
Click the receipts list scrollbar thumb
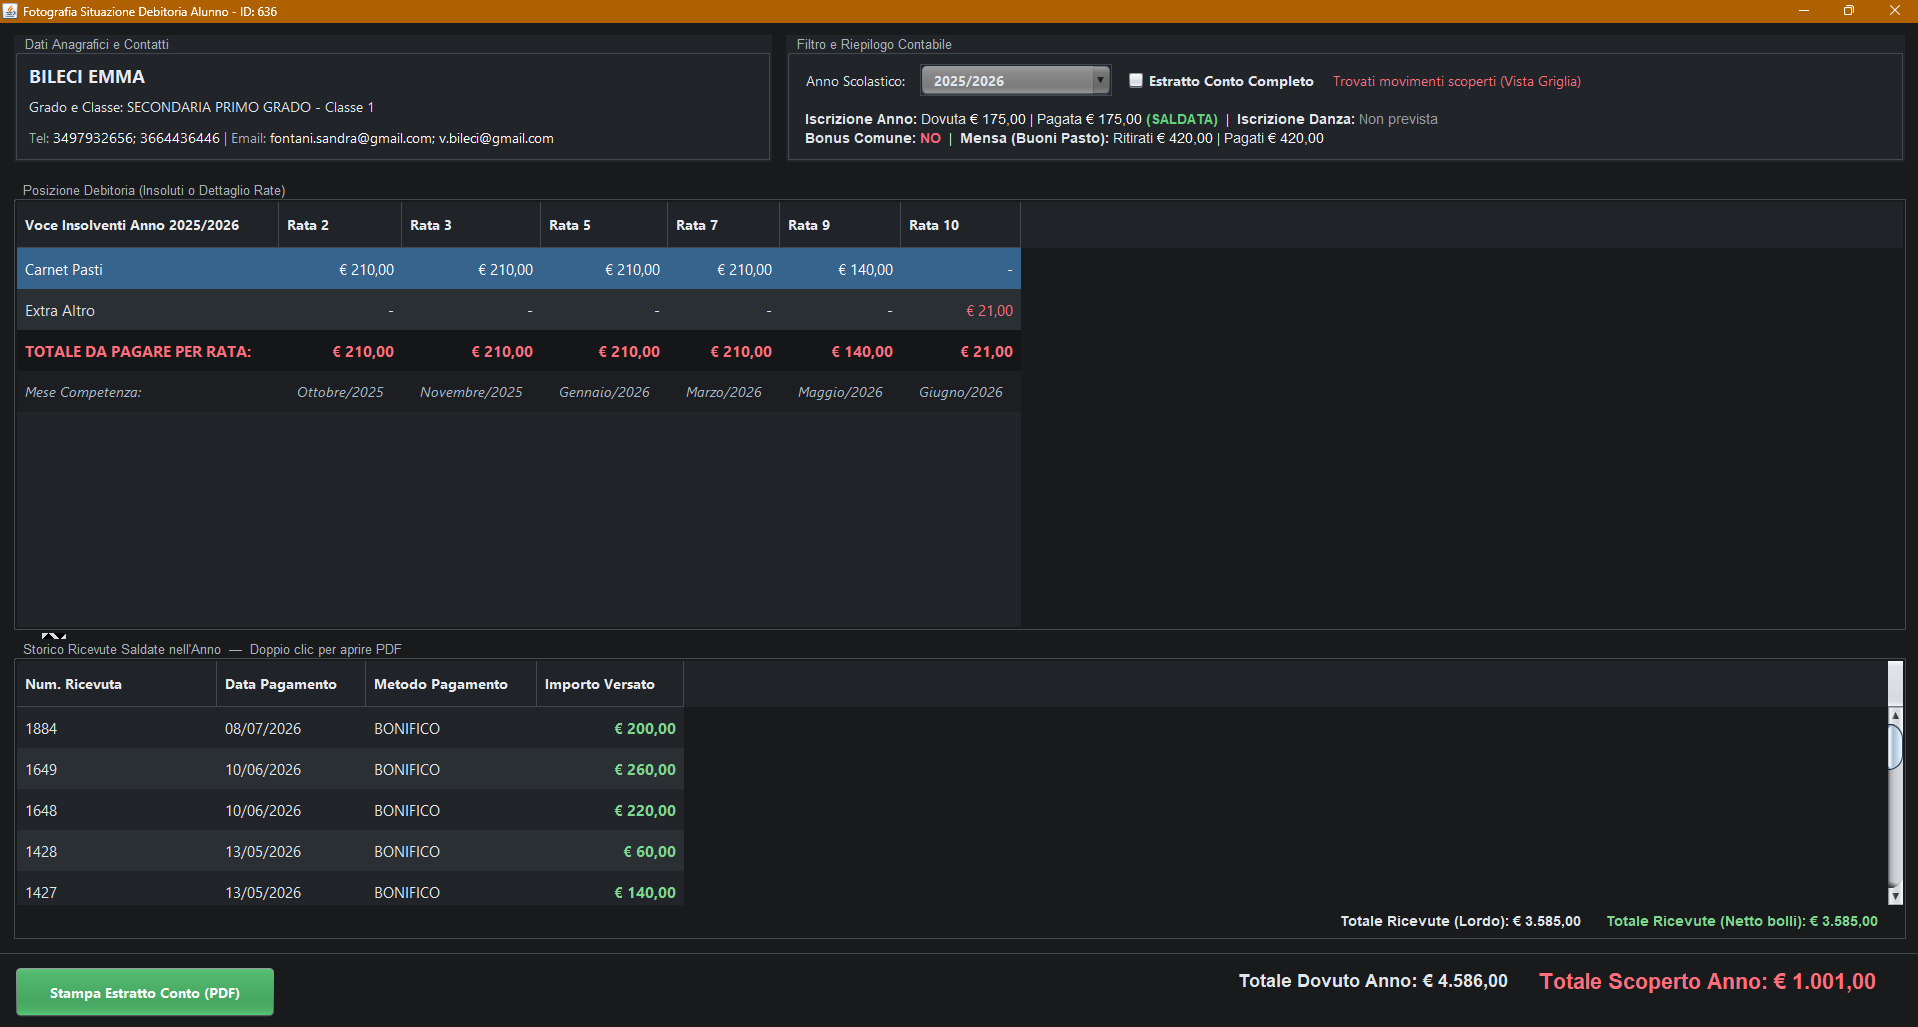pos(1894,746)
